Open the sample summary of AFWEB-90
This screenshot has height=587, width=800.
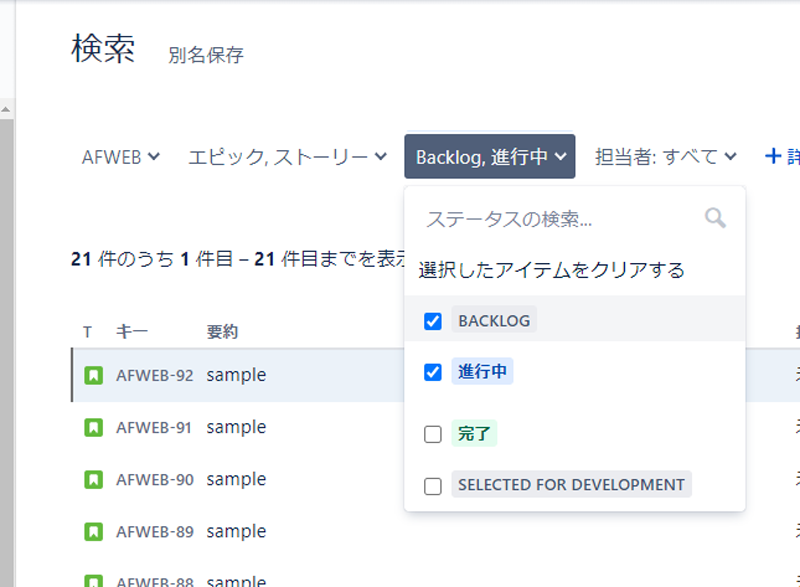[236, 479]
